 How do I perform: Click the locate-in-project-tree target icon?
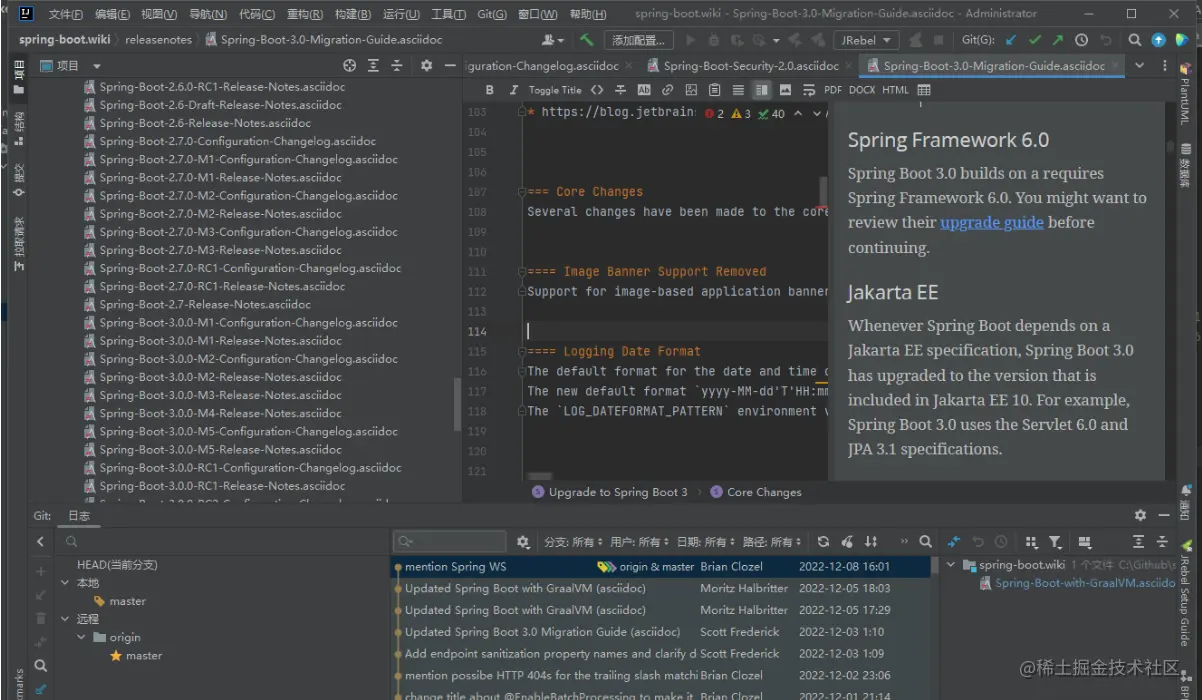(x=349, y=65)
